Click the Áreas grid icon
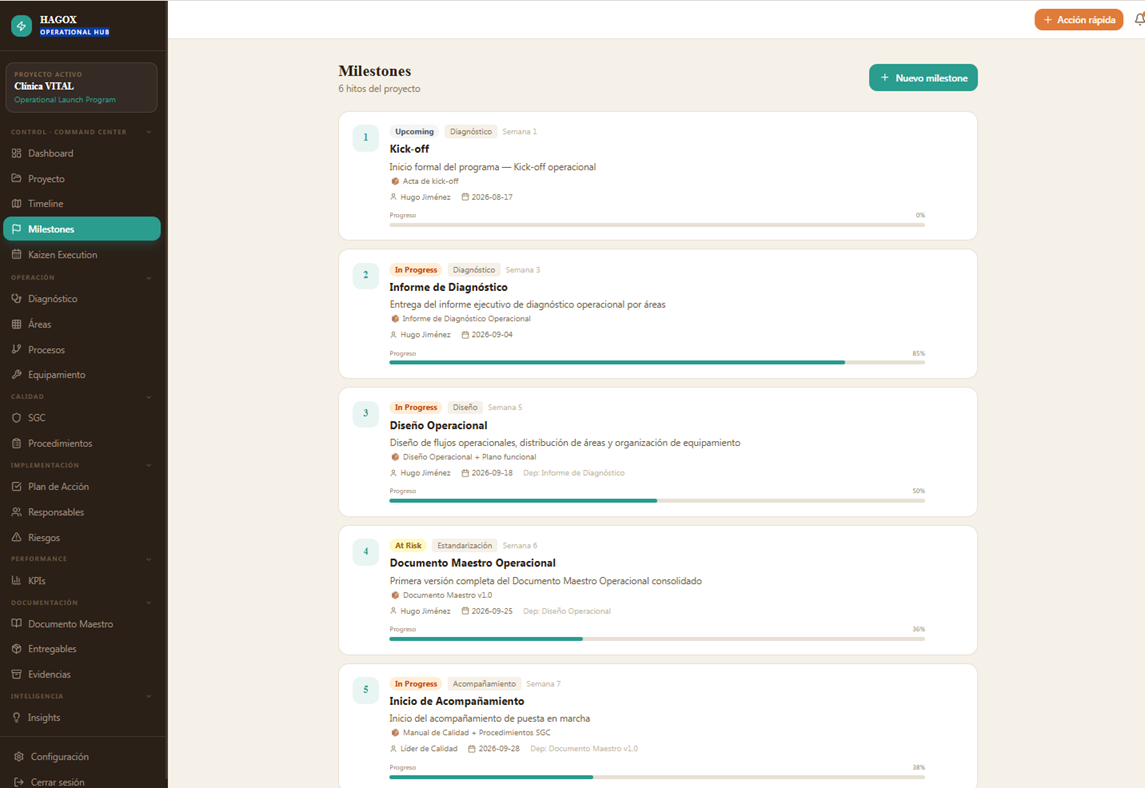This screenshot has height=788, width=1145. pos(17,324)
